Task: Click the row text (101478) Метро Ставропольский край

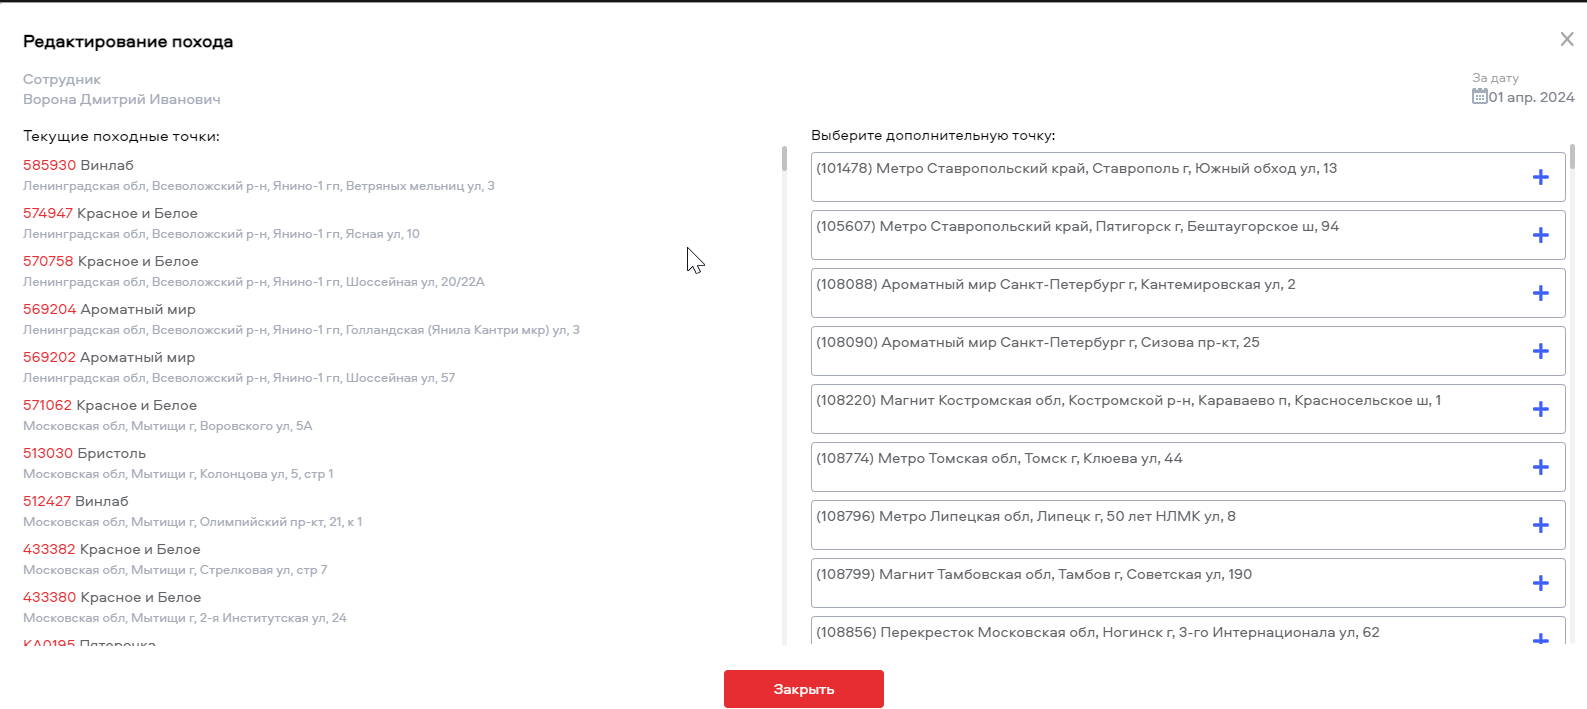Action: (1076, 168)
